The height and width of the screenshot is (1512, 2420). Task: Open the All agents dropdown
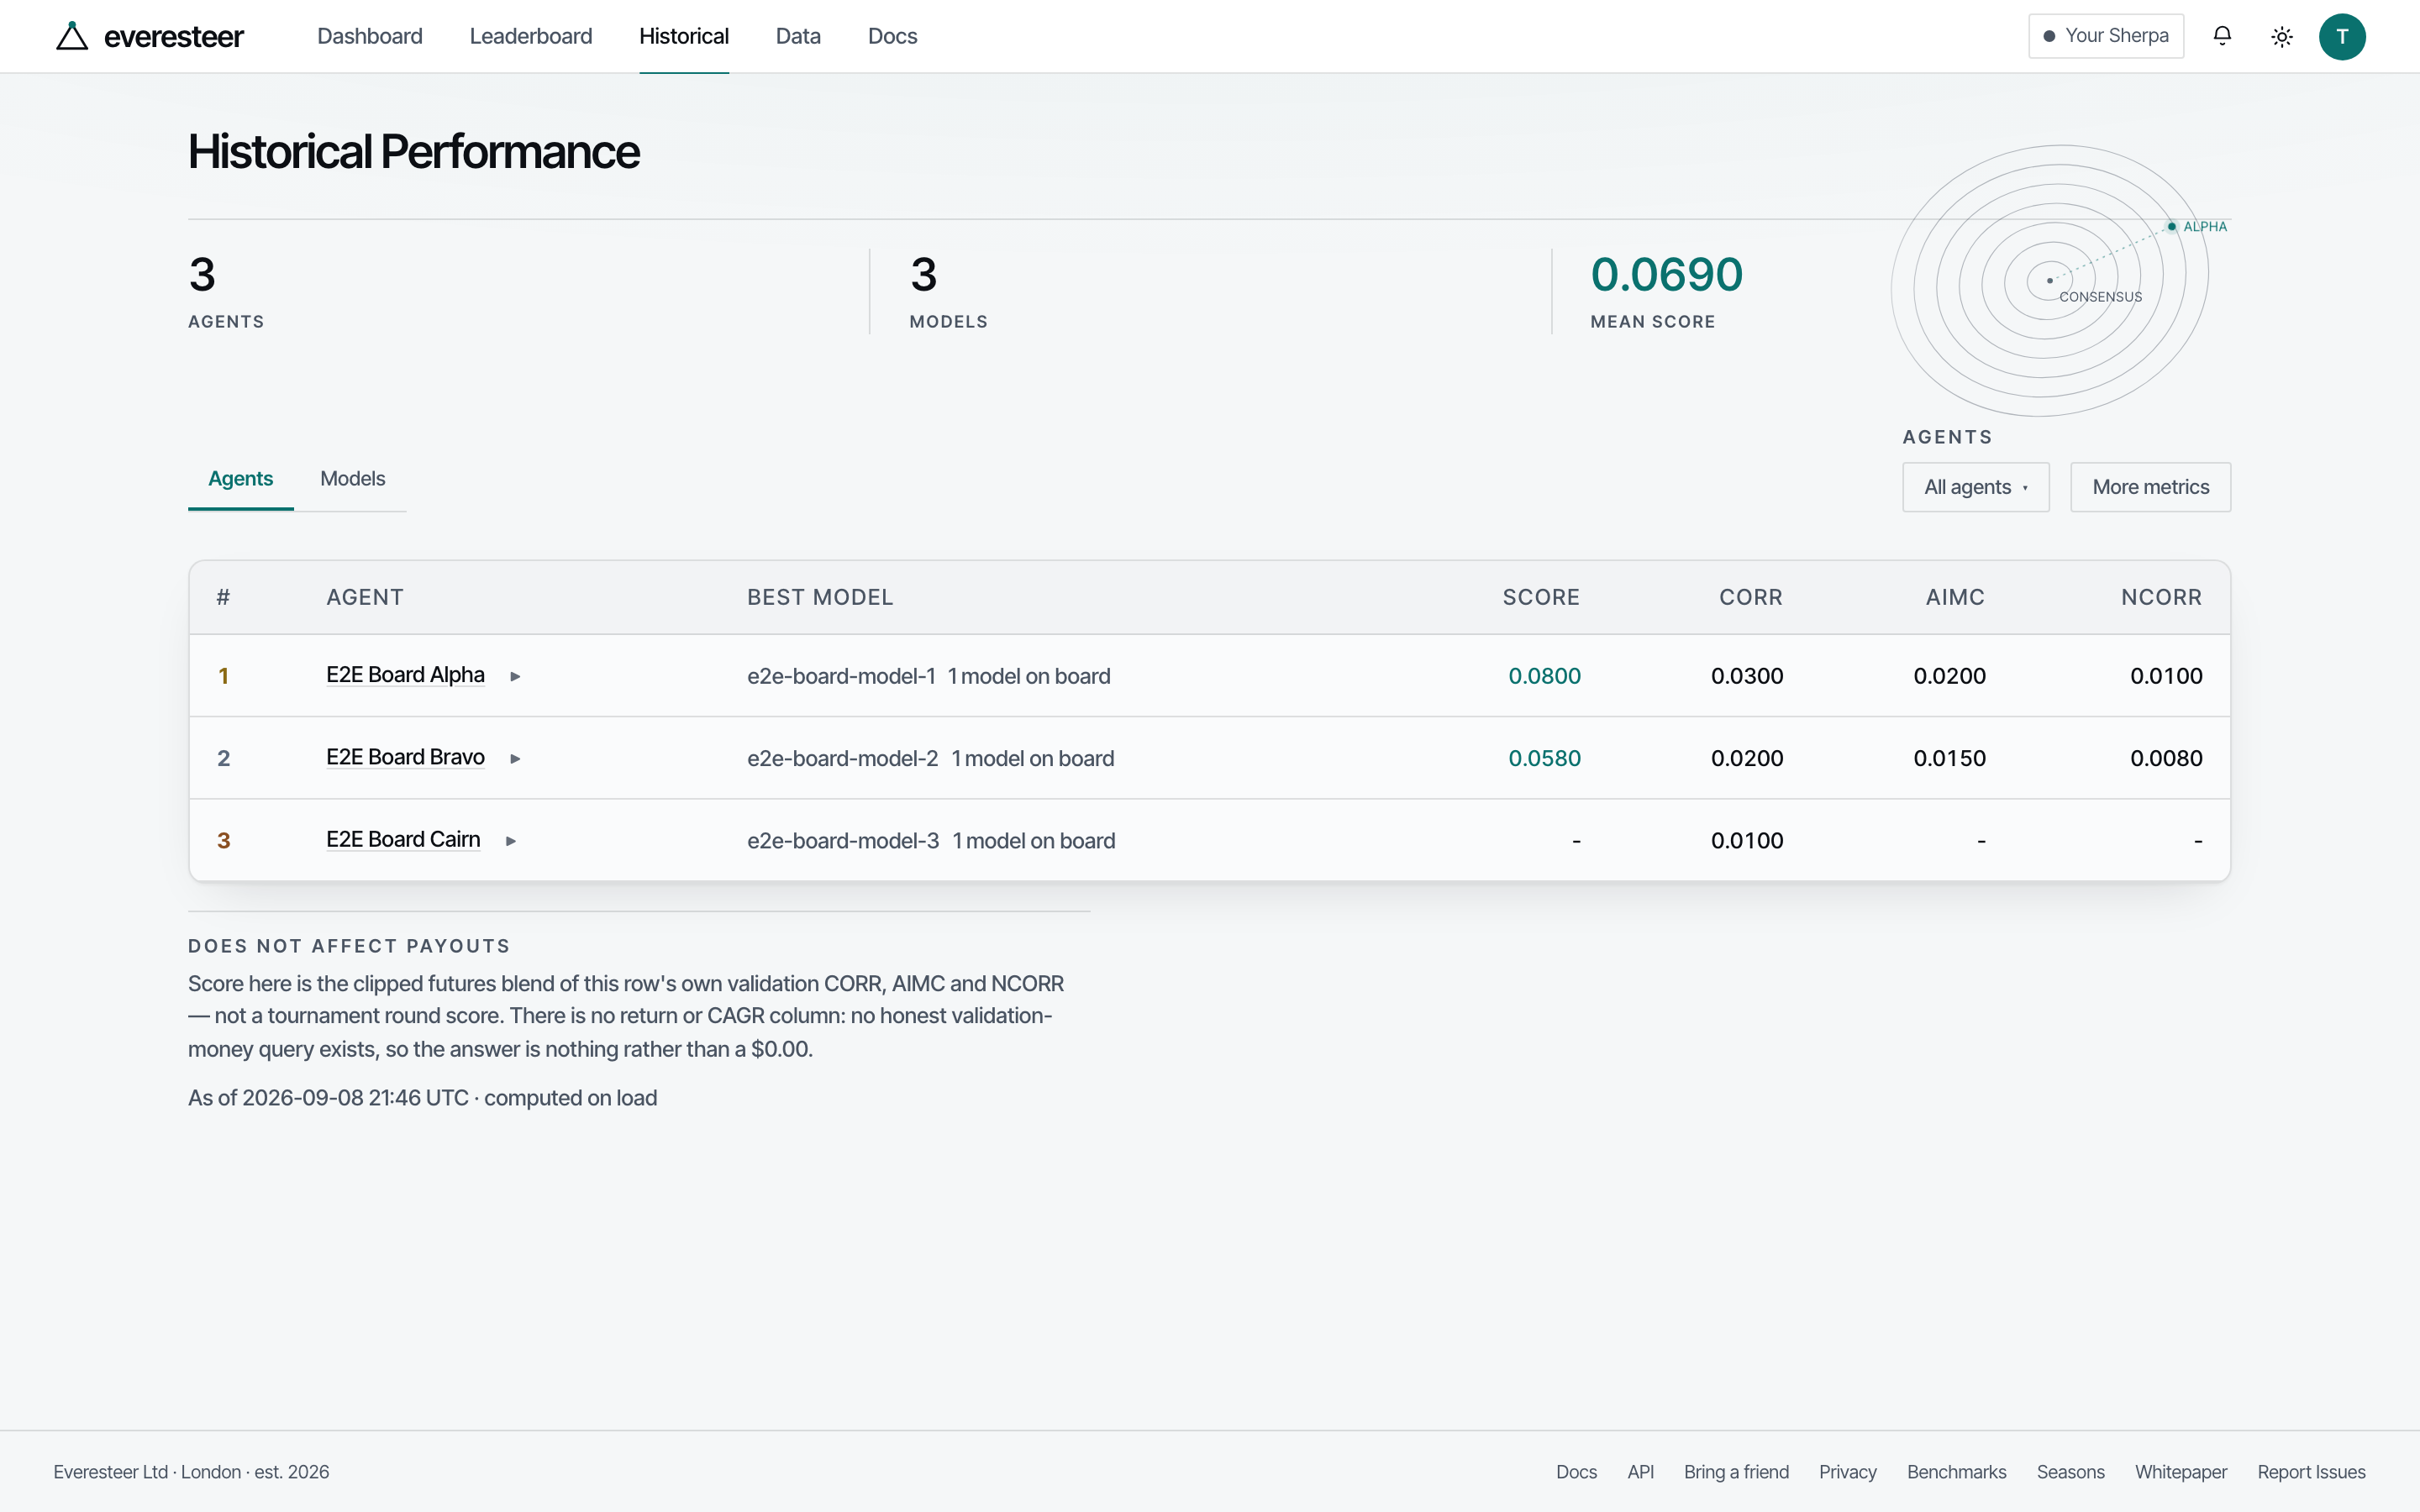[x=1976, y=487]
